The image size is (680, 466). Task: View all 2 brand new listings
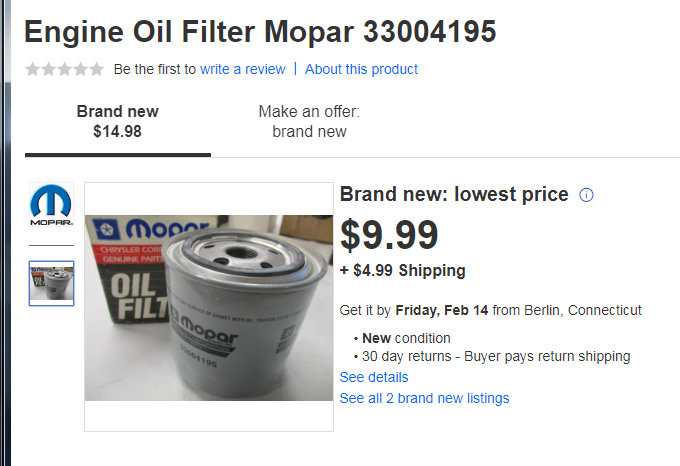[424, 398]
